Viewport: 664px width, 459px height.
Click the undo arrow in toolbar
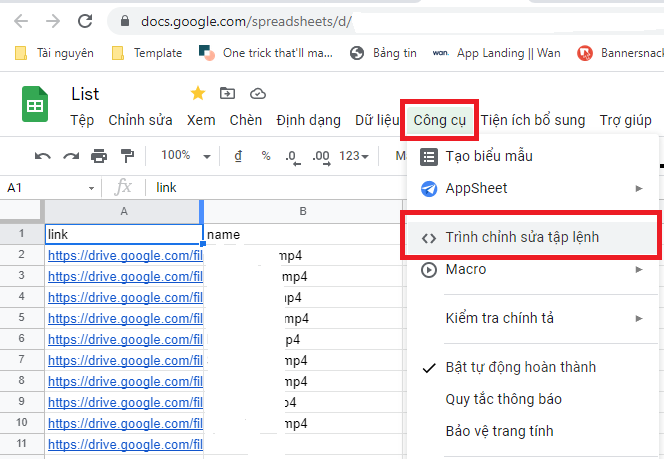43,156
